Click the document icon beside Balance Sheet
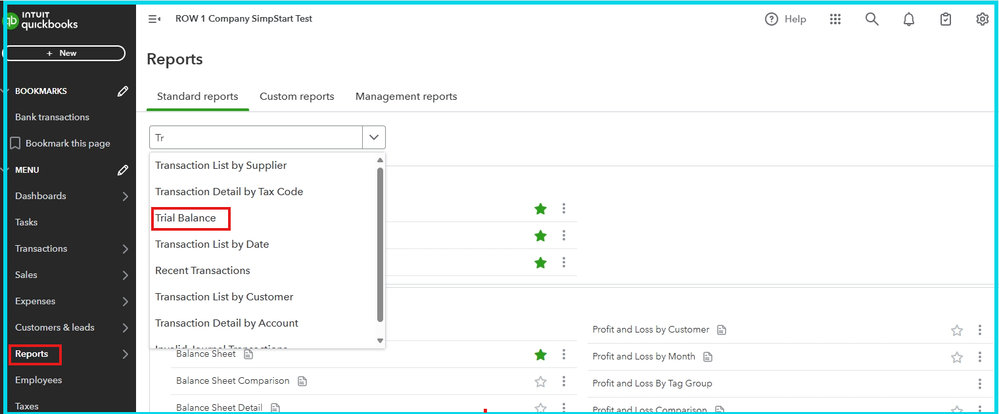This screenshot has height=414, width=999. [248, 354]
